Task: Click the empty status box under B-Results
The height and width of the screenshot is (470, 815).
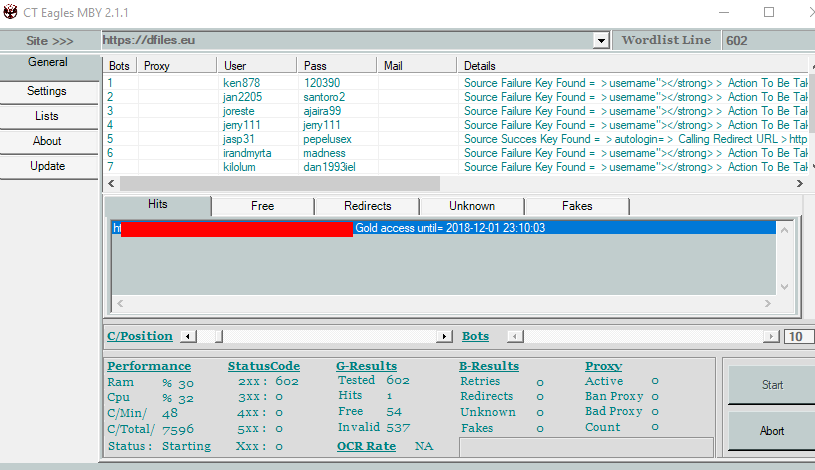Action: click(586, 447)
